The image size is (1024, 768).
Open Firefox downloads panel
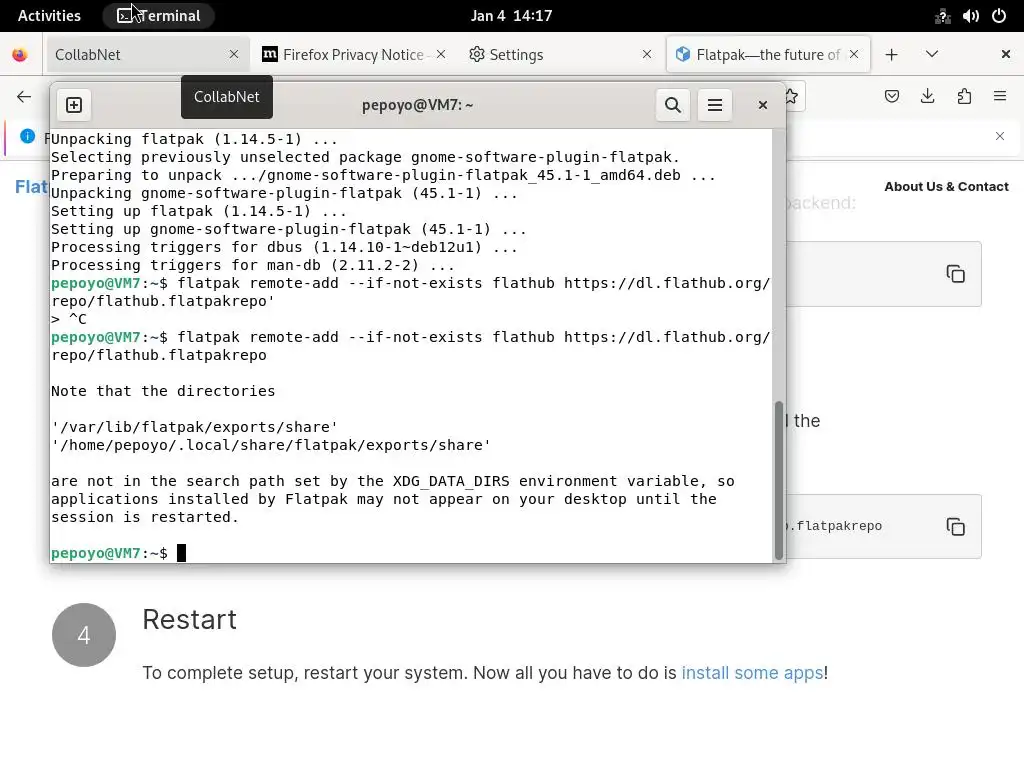[927, 97]
